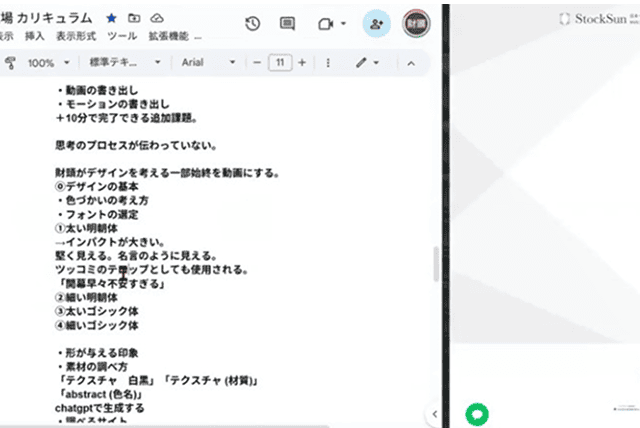640x428 pixels.
Task: Select the paint format roller
Action: (10, 63)
